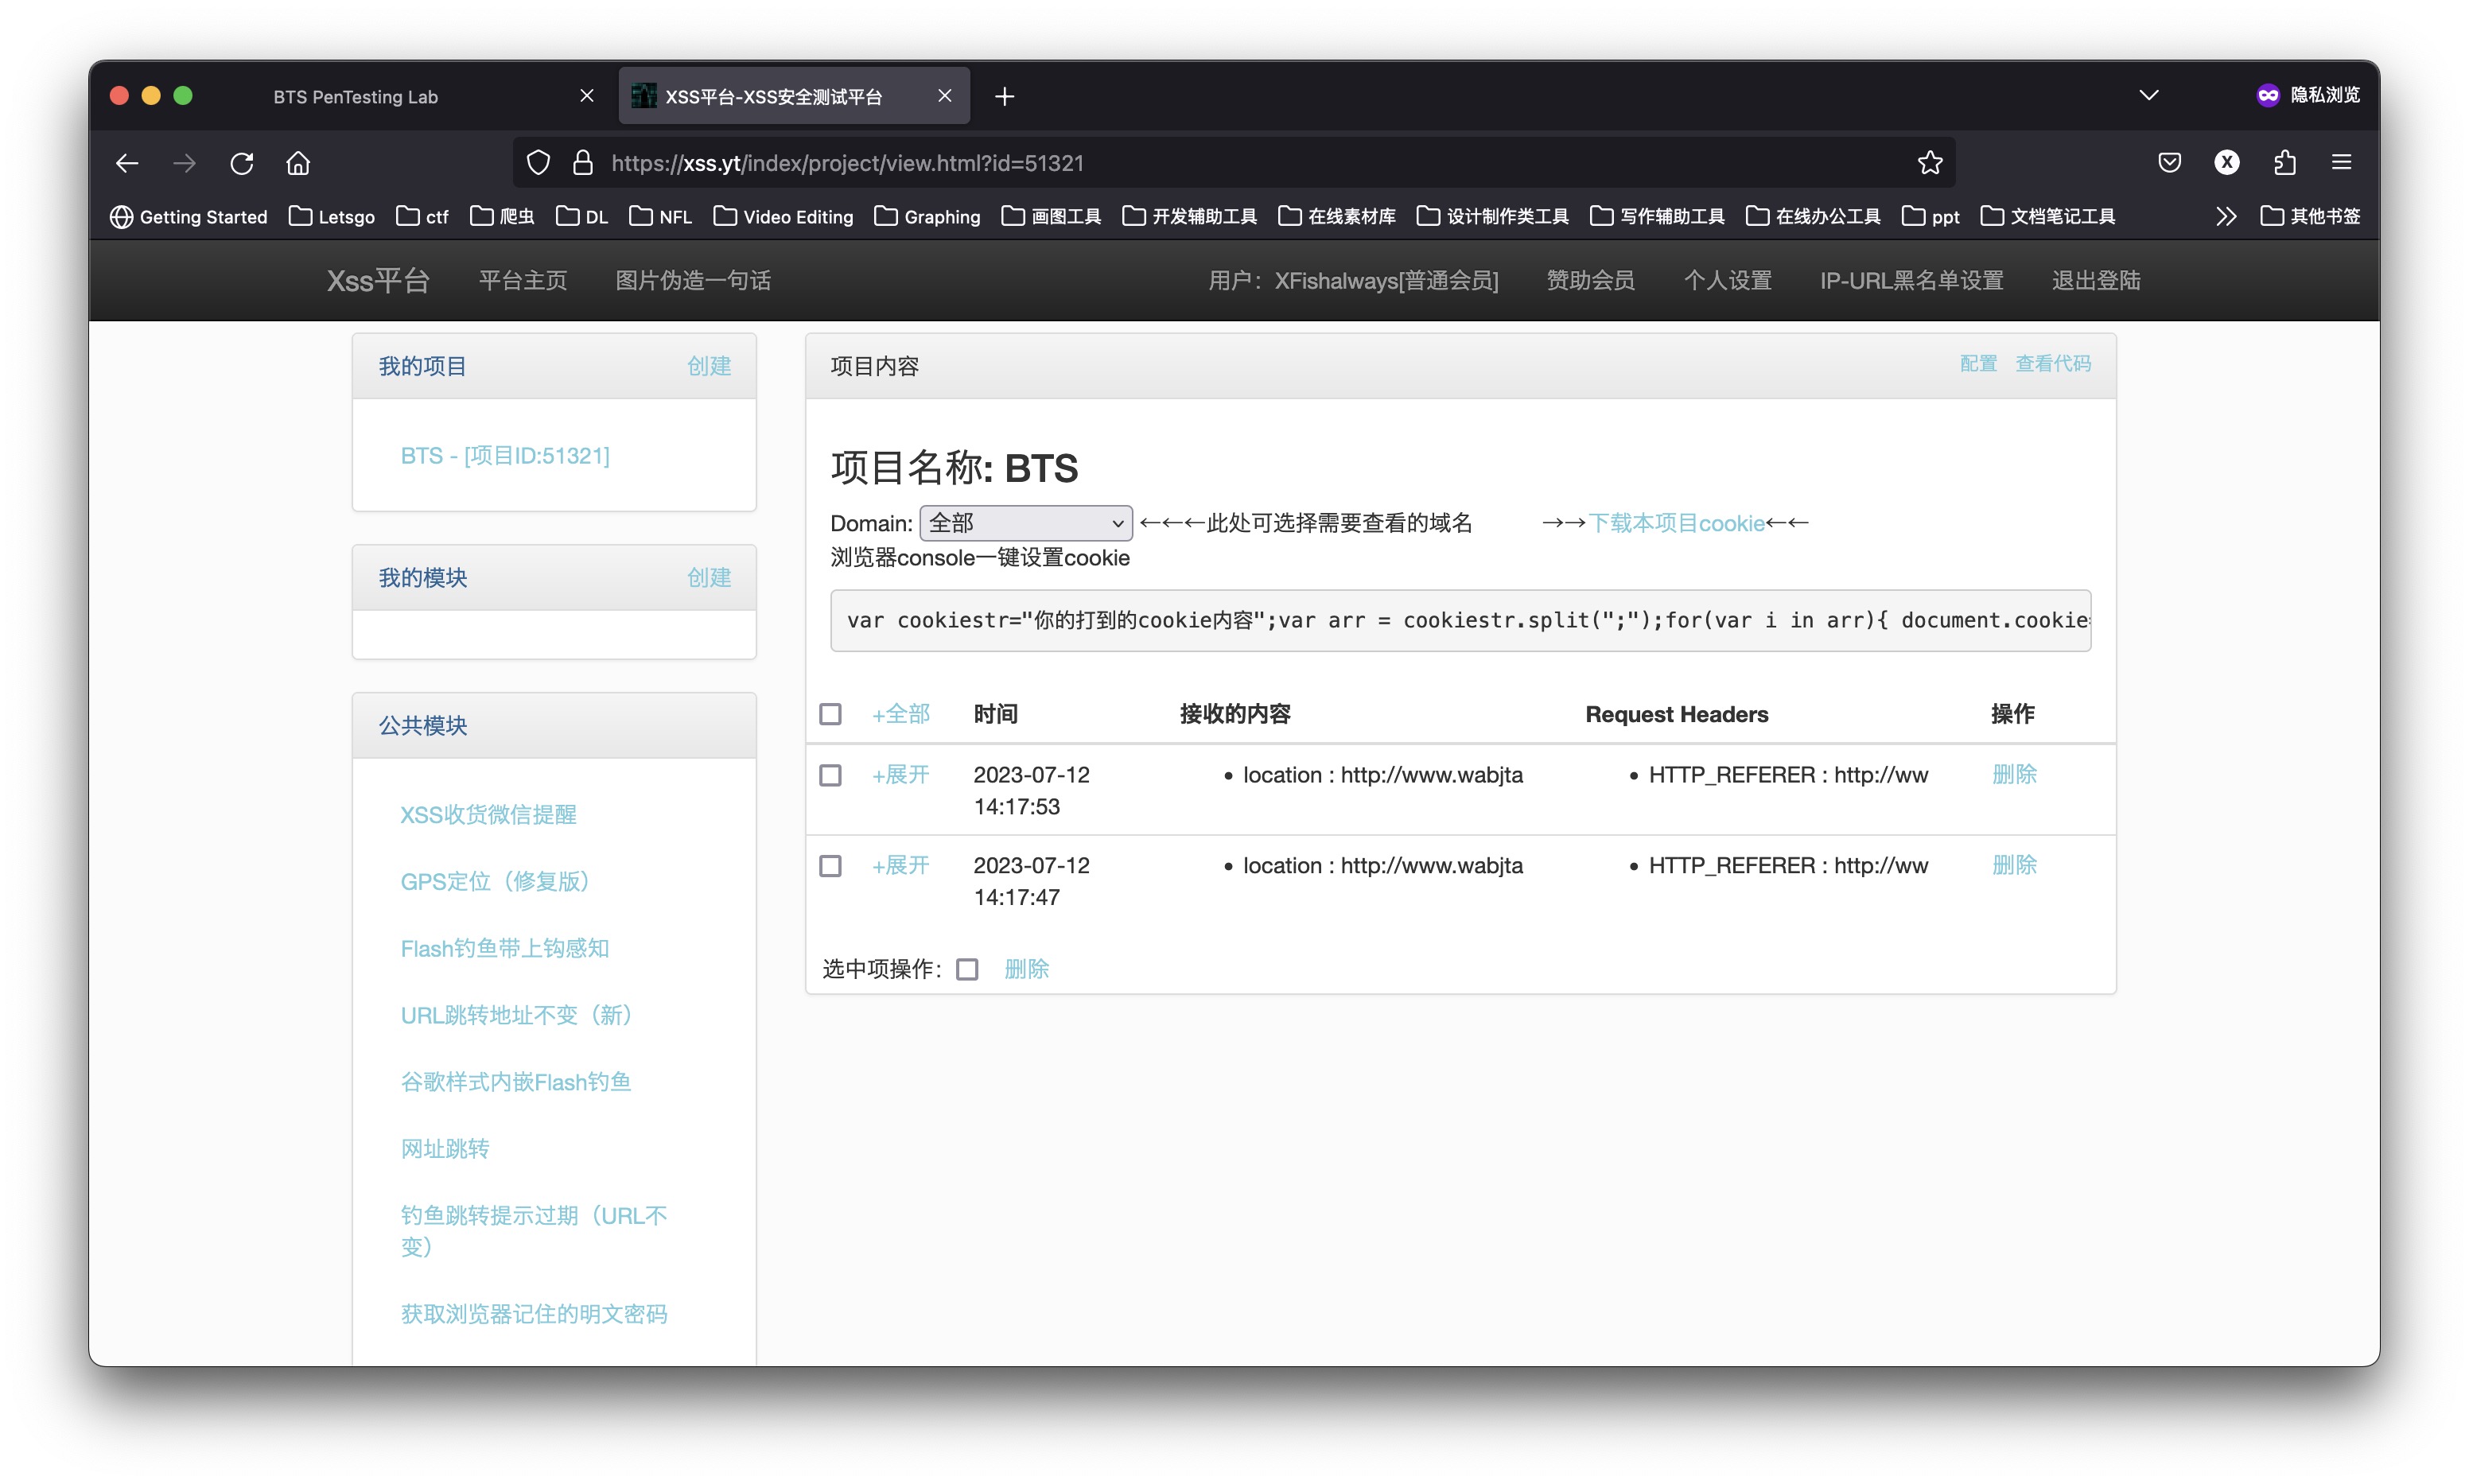Viewport: 2469px width, 1484px height.
Task: Open the Firefox hamburger menu
Action: pos(2341,162)
